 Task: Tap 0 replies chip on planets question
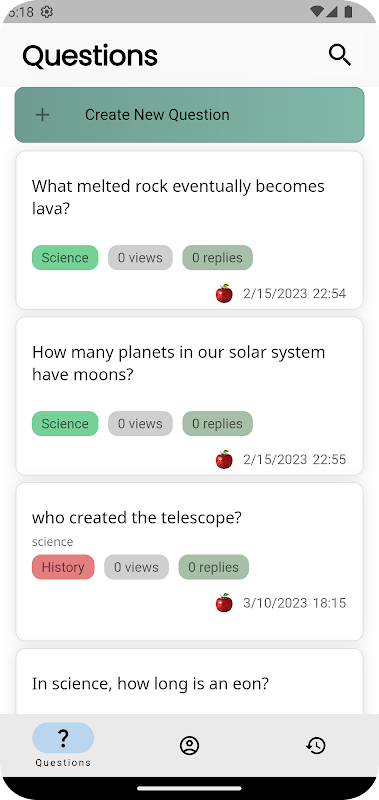click(x=217, y=423)
